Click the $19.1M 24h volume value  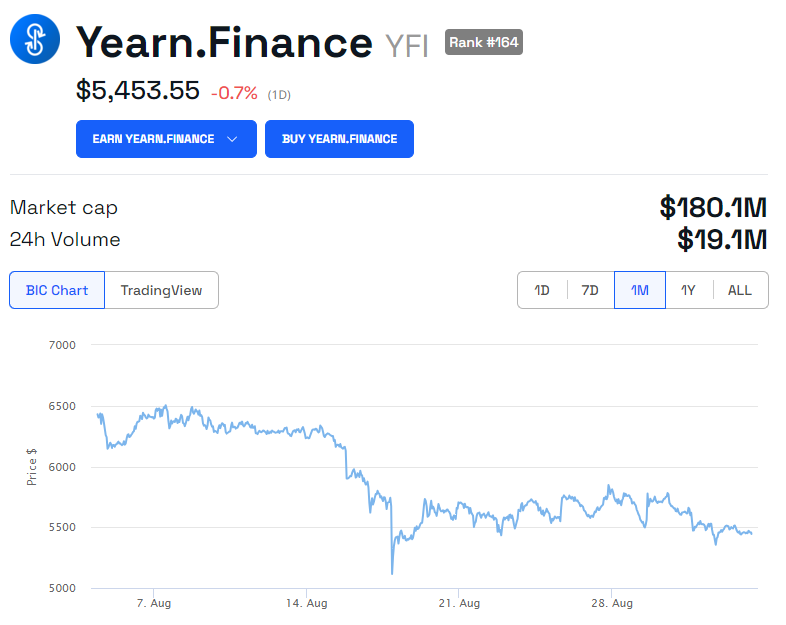click(x=721, y=239)
